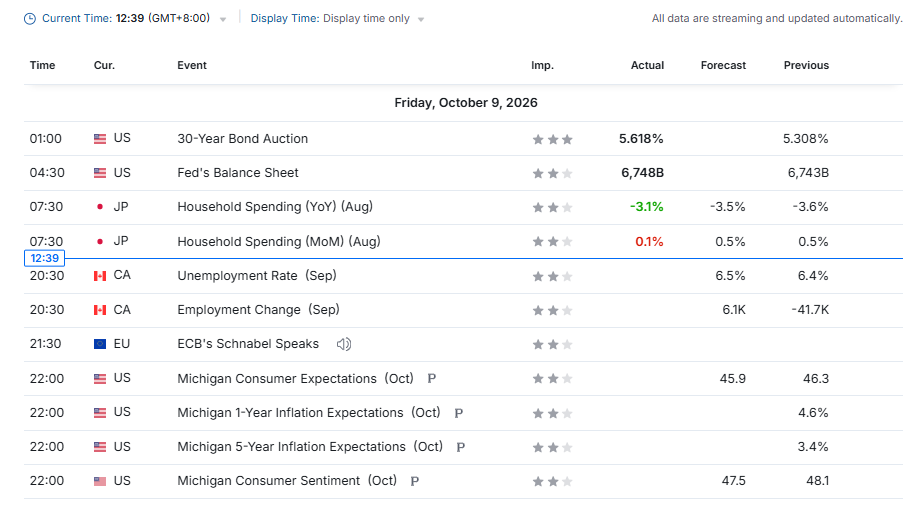Click importance stars for ECB's Schnabel Speaks
Viewport: 915px width, 515px height.
(553, 345)
